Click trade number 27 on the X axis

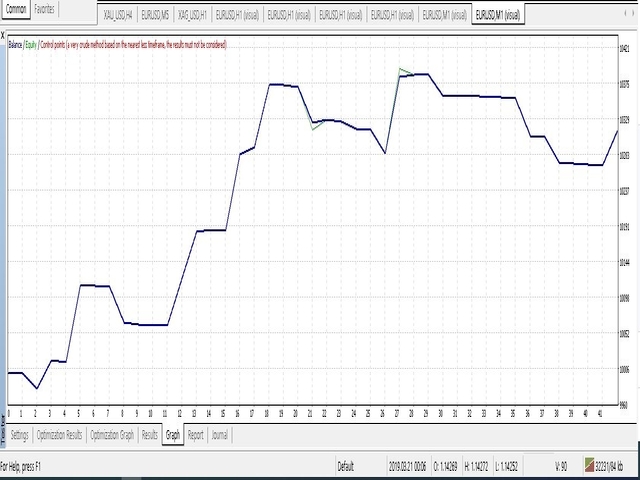(397, 414)
